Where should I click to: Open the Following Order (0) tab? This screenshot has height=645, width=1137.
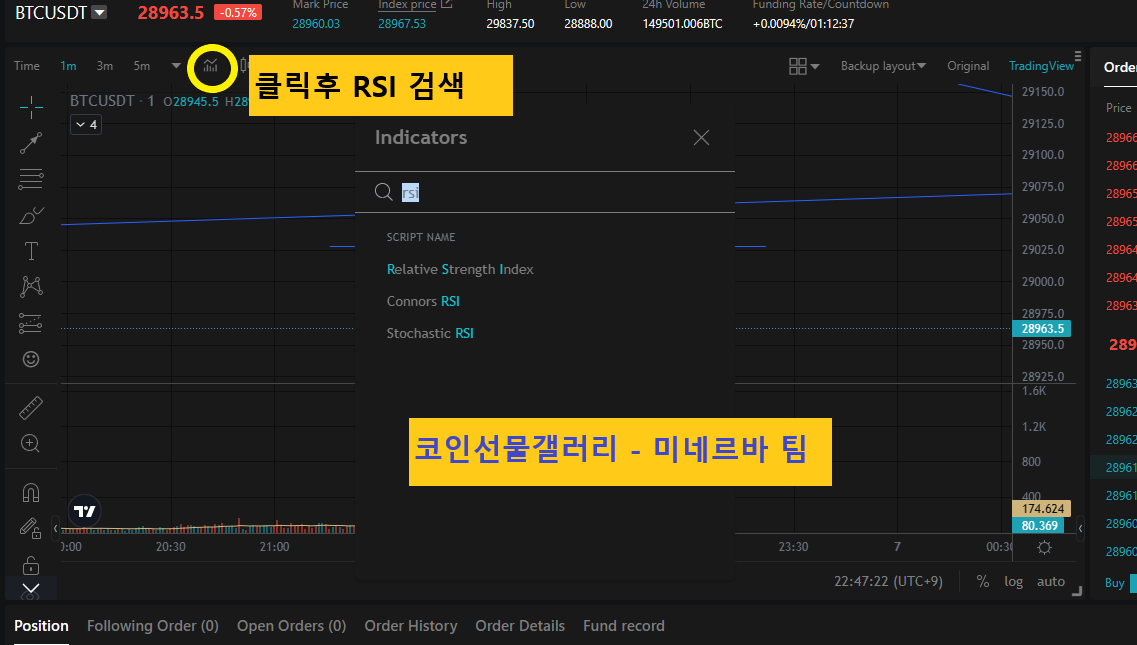point(153,625)
